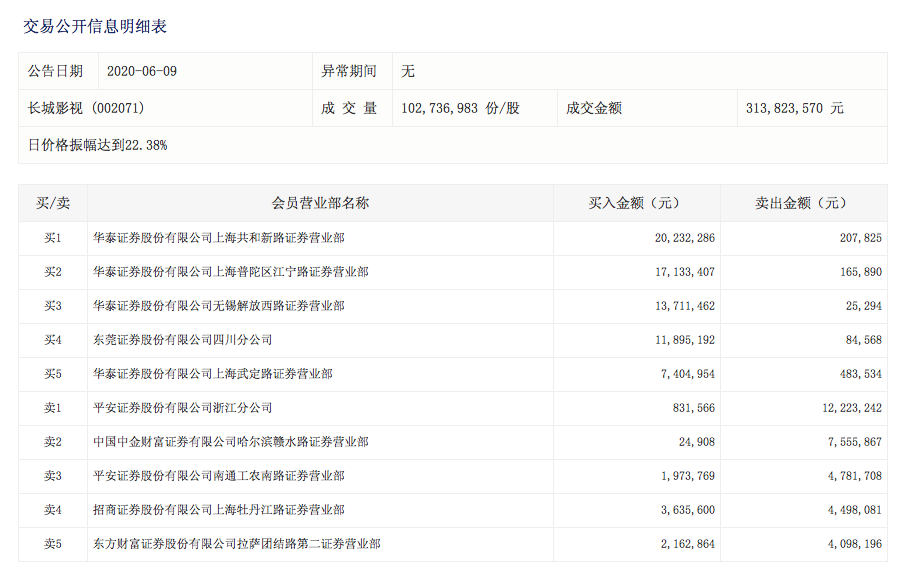This screenshot has width=906, height=569.
Task: Select the 日价格振幅达到22.38% reason text
Action: [98, 145]
